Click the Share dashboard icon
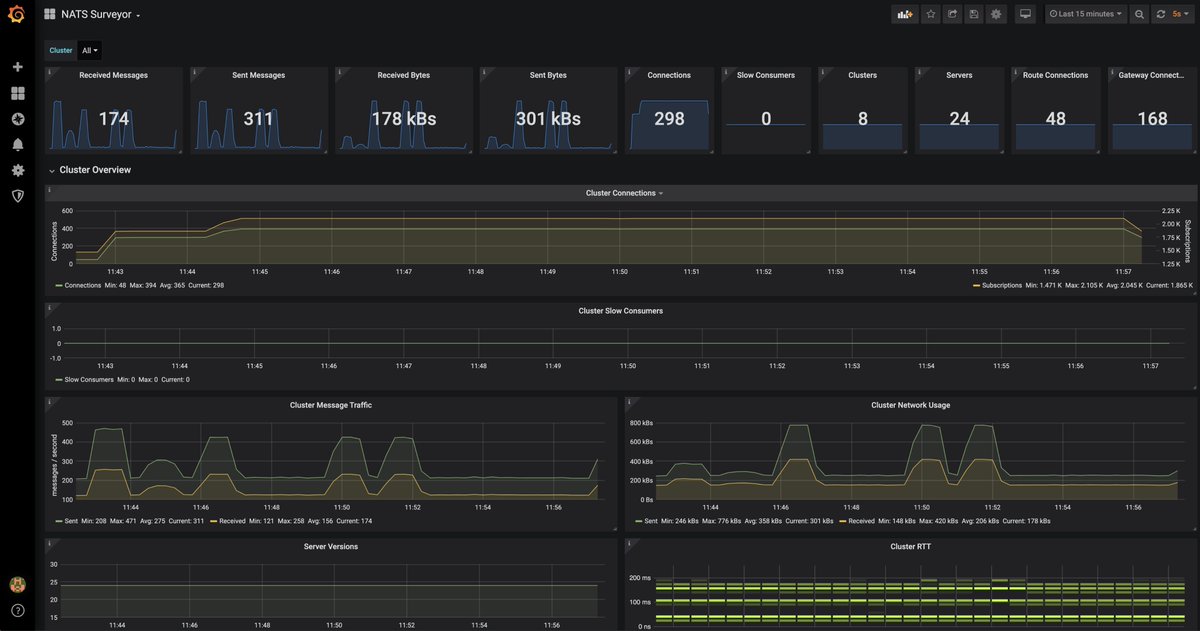Image resolution: width=1200 pixels, height=631 pixels. point(952,14)
